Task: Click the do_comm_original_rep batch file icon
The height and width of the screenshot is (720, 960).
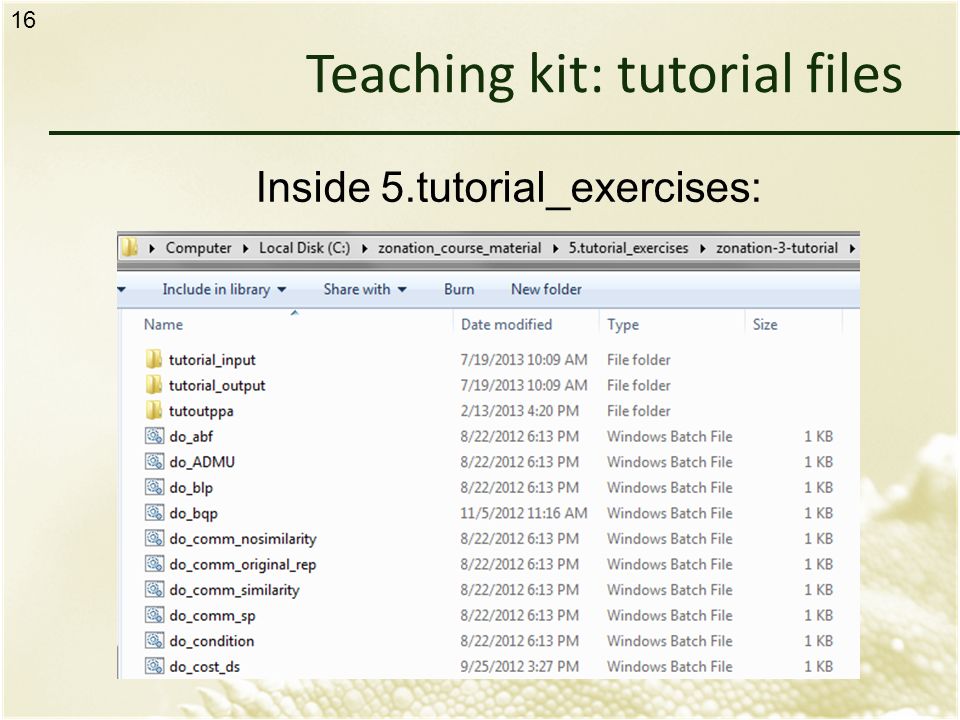Action: pos(154,564)
